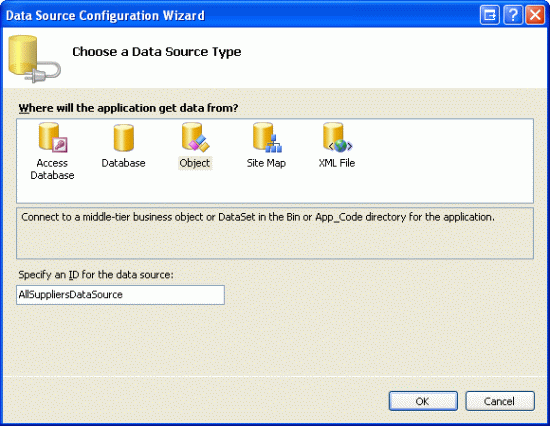
Task: Confirm with the OK button
Action: 423,401
